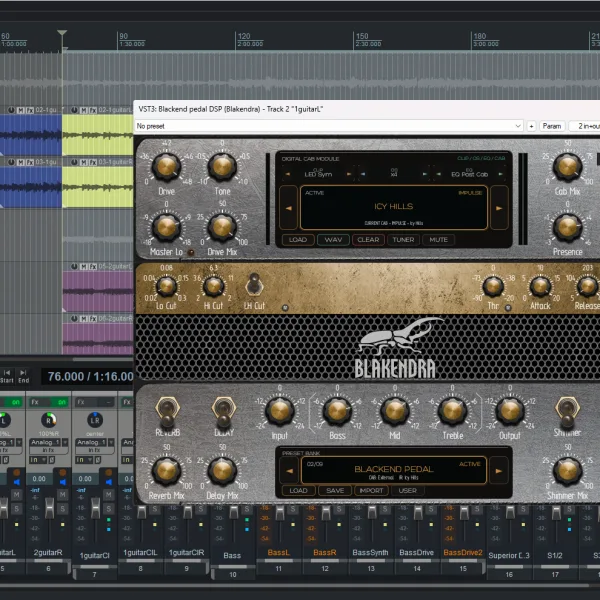Viewport: 600px width, 600px height.
Task: Click the Bass EQ knob
Action: pos(337,411)
